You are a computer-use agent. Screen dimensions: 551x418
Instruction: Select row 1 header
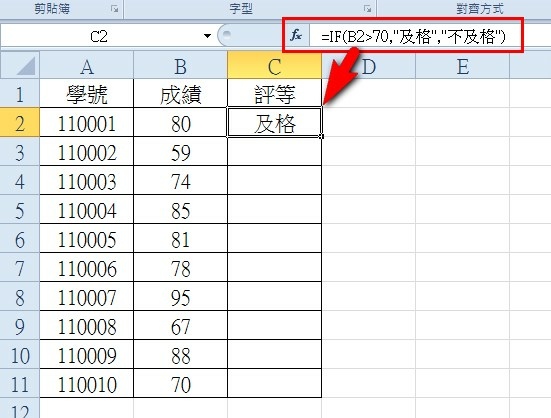(x=20, y=93)
